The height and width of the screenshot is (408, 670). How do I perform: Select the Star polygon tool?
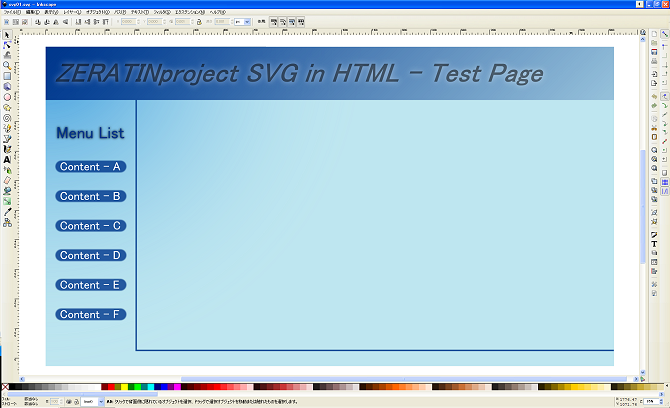pos(7,108)
